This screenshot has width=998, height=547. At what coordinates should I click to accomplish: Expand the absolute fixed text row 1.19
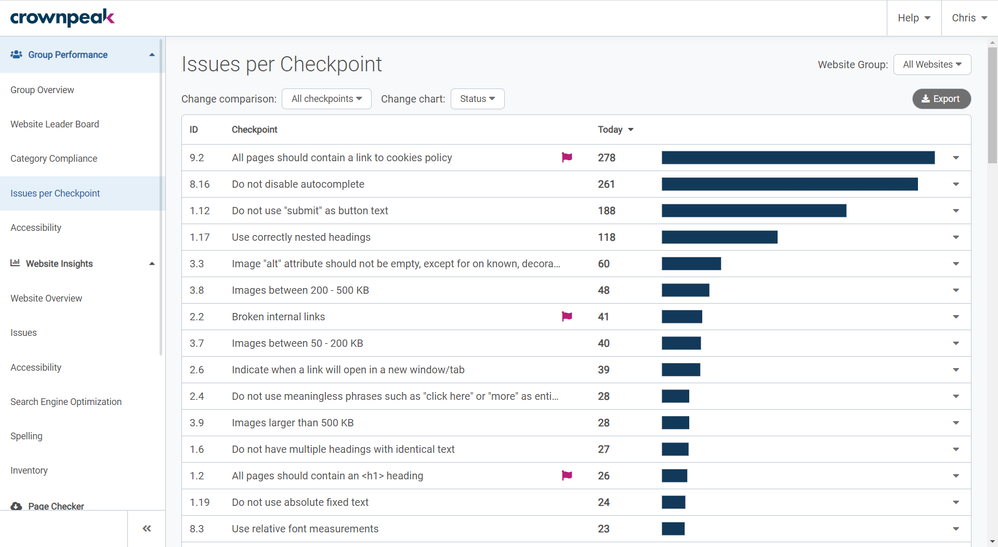[956, 502]
